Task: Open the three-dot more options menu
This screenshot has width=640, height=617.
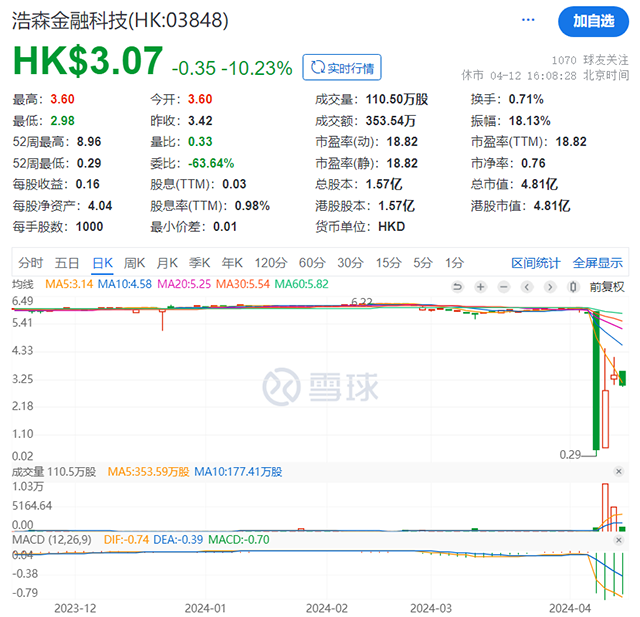Action: click(x=528, y=20)
